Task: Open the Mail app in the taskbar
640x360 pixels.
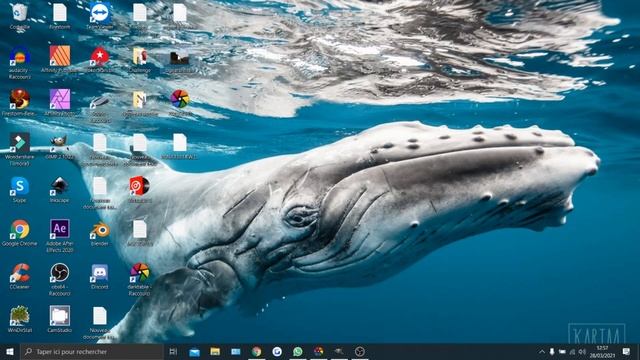Action: pyautogui.click(x=194, y=351)
